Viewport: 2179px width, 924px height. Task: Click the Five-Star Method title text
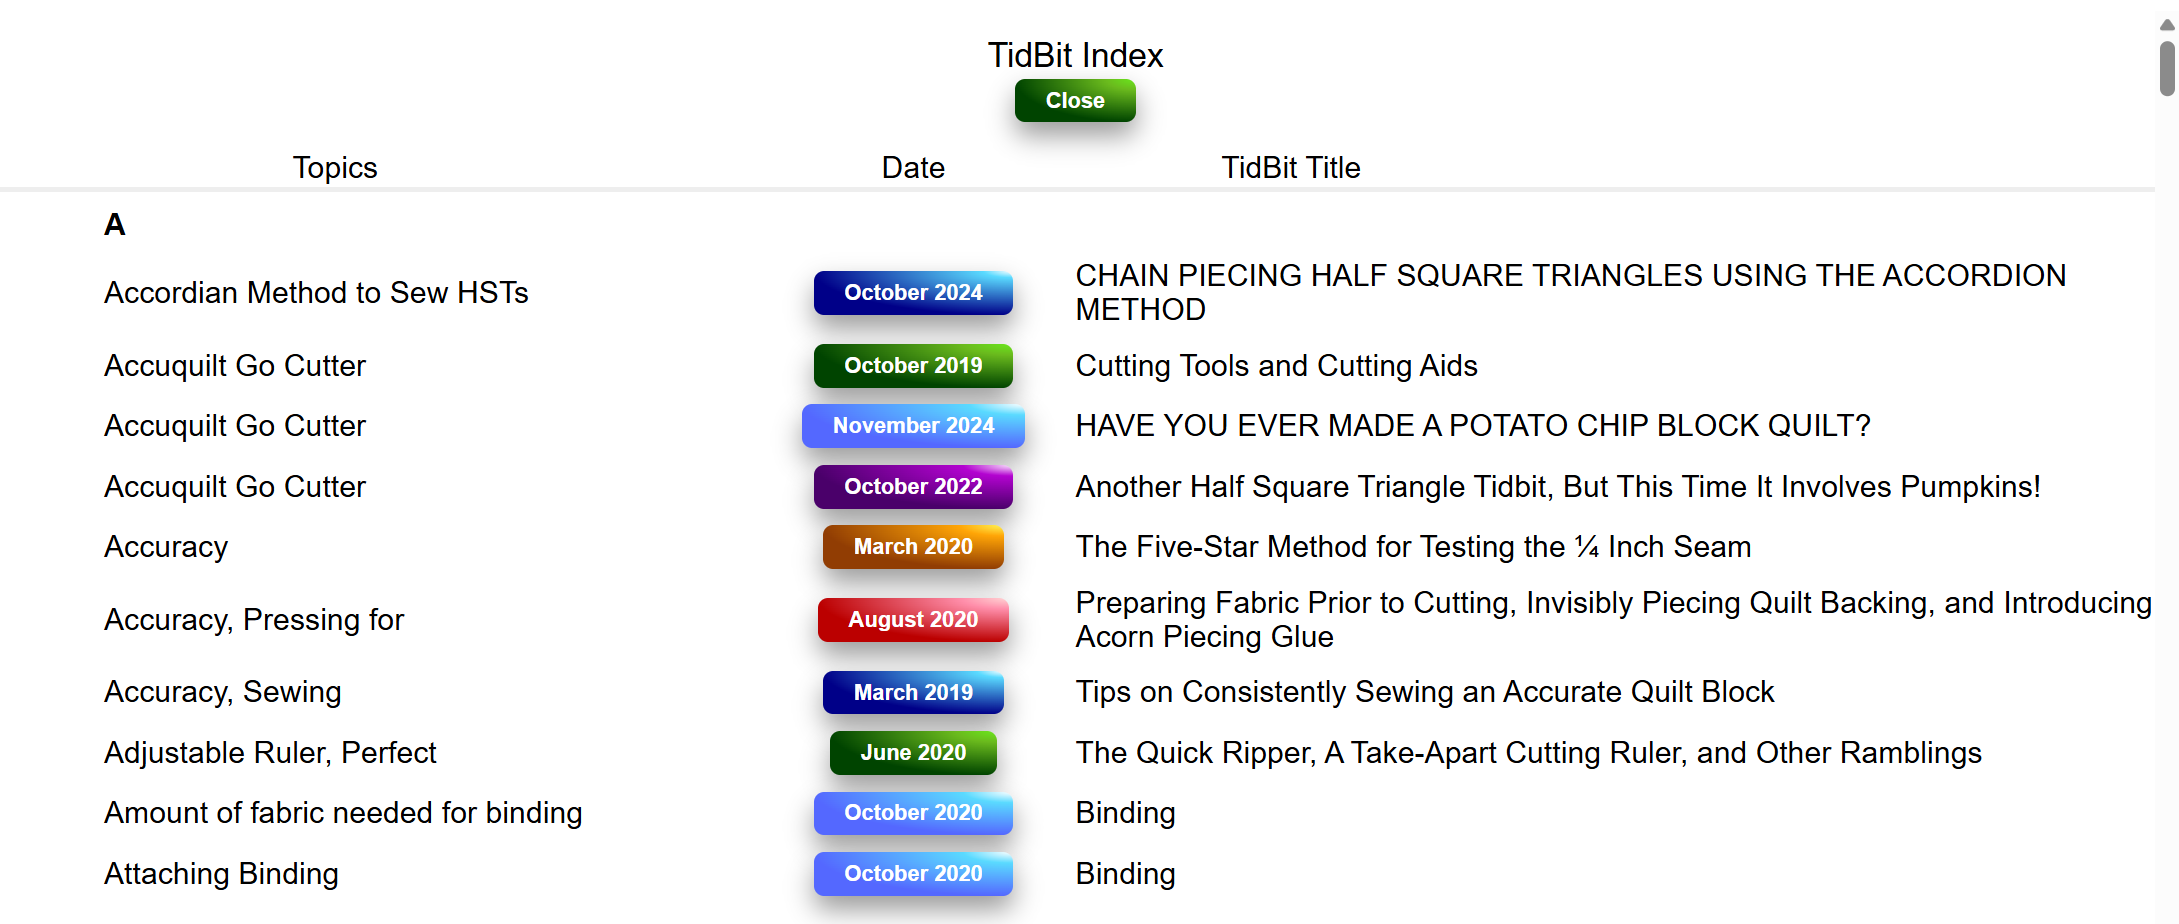click(x=1413, y=547)
